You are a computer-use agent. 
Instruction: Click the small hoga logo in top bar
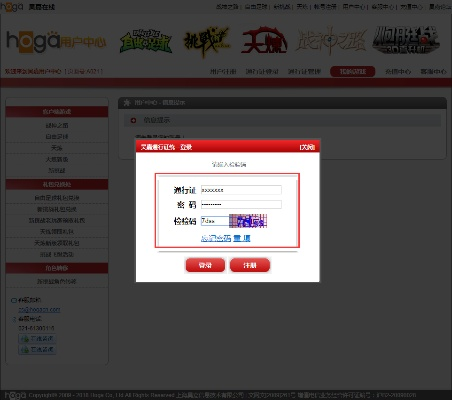[x=12, y=6]
